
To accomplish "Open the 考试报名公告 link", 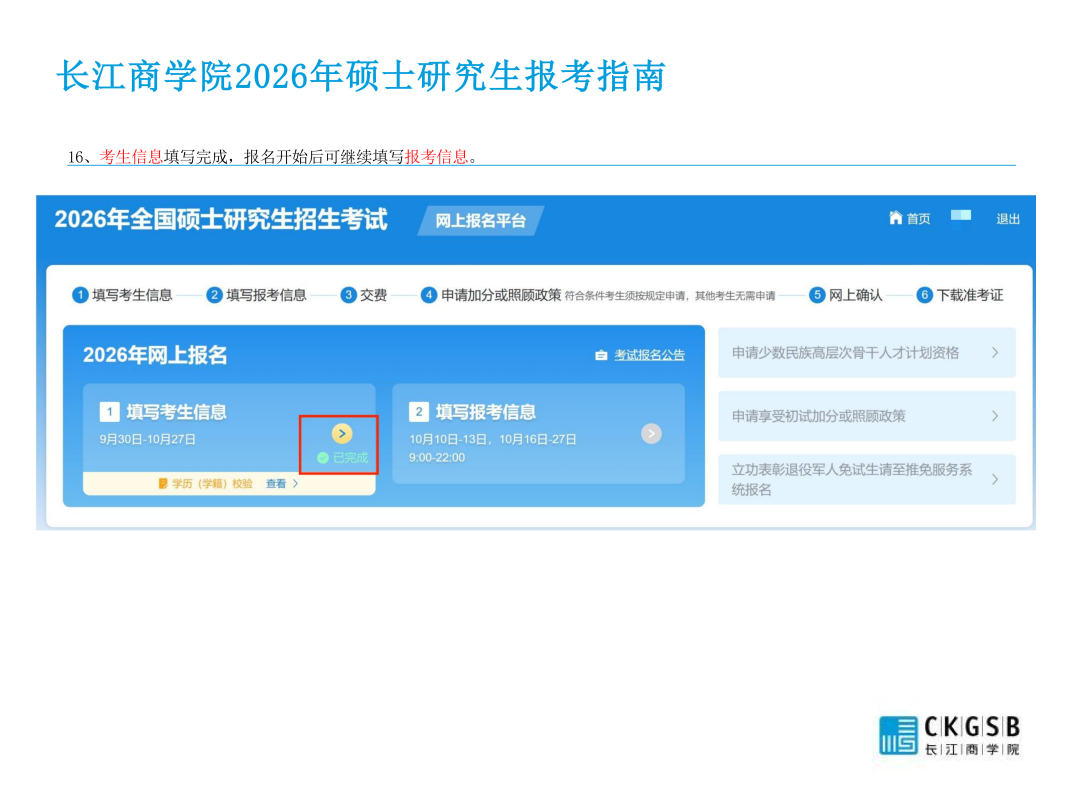I will [649, 356].
